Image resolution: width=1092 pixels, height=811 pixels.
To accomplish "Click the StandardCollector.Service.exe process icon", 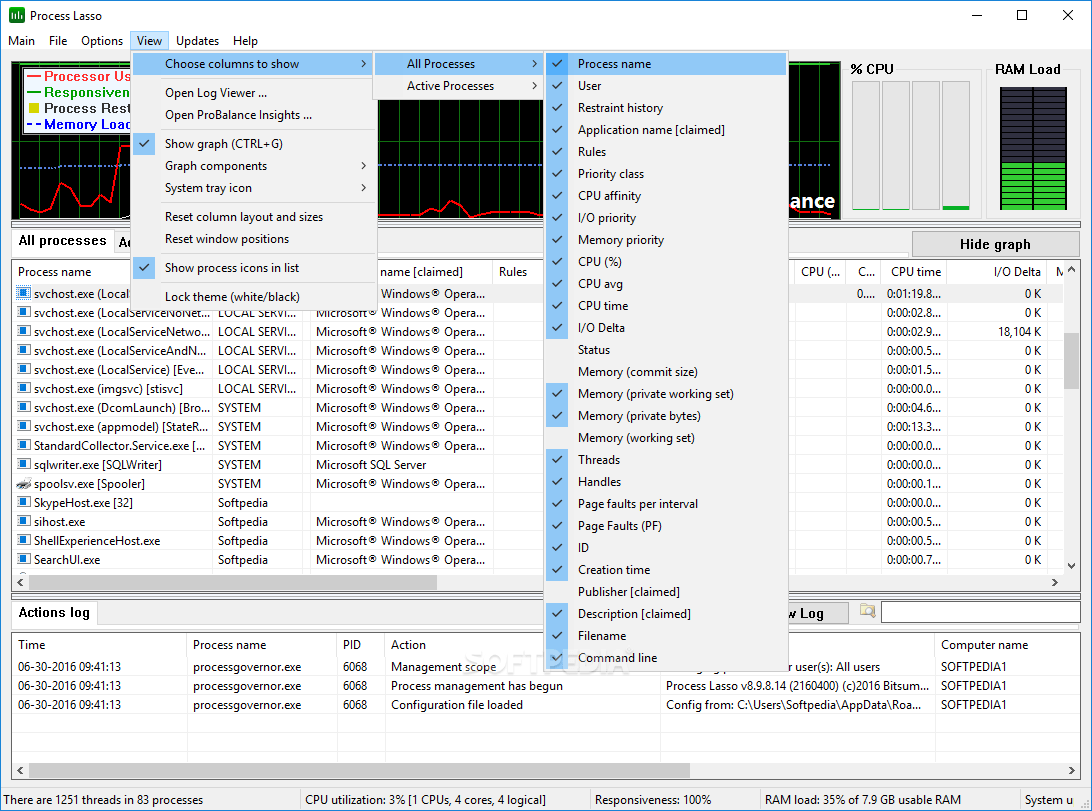I will [x=24, y=446].
